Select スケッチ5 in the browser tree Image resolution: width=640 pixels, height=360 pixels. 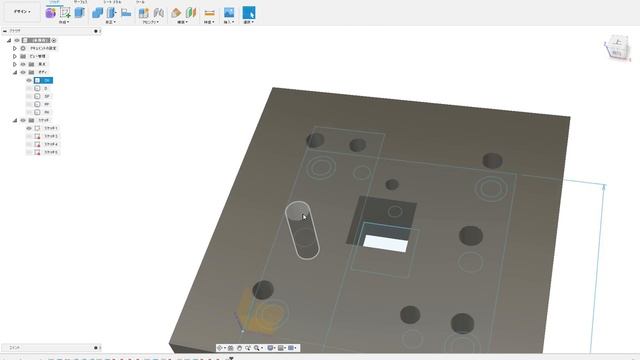click(51, 152)
